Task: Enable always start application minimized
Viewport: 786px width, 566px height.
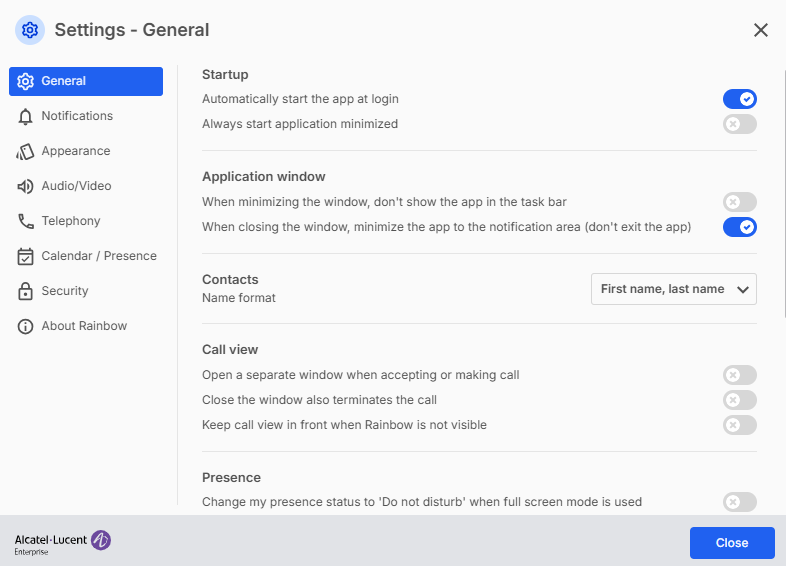Action: 740,124
